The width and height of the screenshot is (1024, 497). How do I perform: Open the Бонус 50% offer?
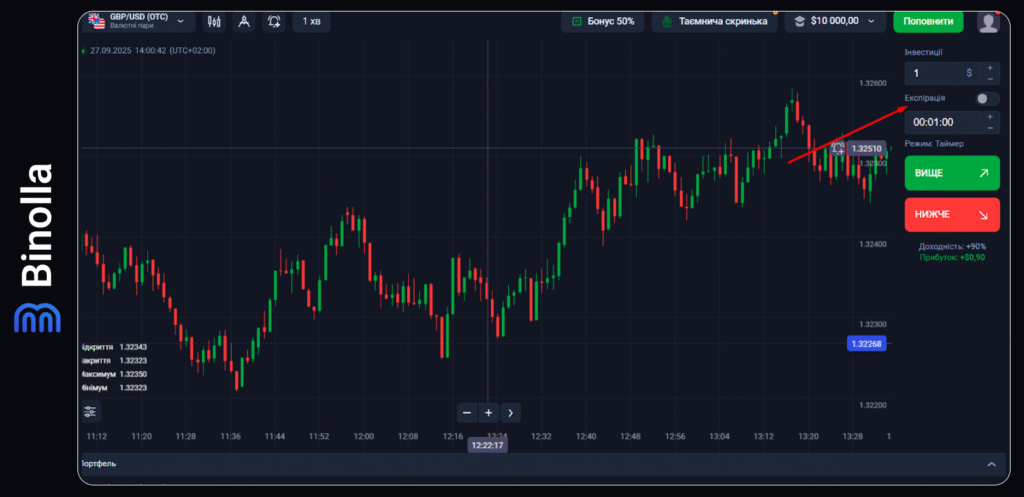pos(603,21)
